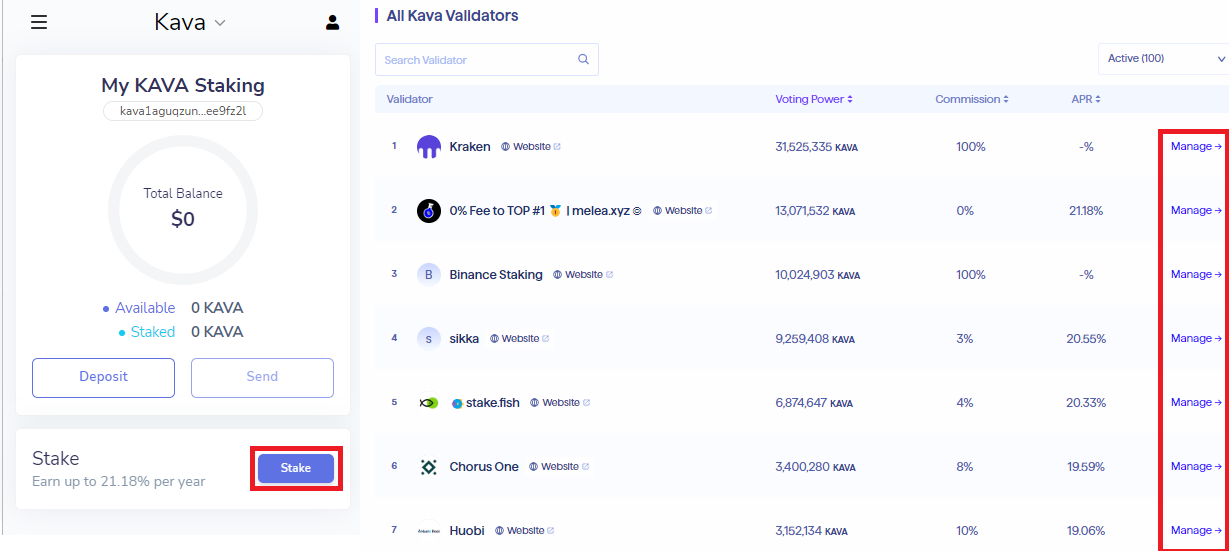Sort by APR column
This screenshot has width=1229, height=551.
[1086, 99]
